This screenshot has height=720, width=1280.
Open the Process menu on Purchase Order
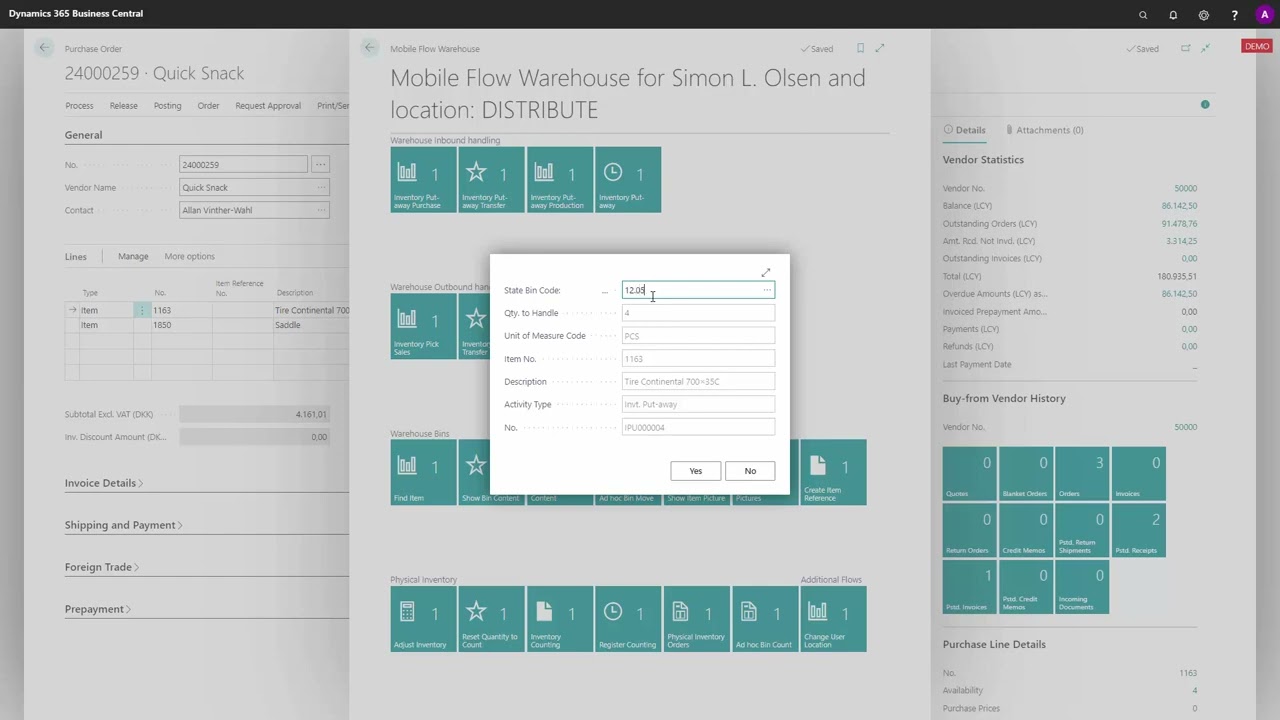[x=79, y=106]
